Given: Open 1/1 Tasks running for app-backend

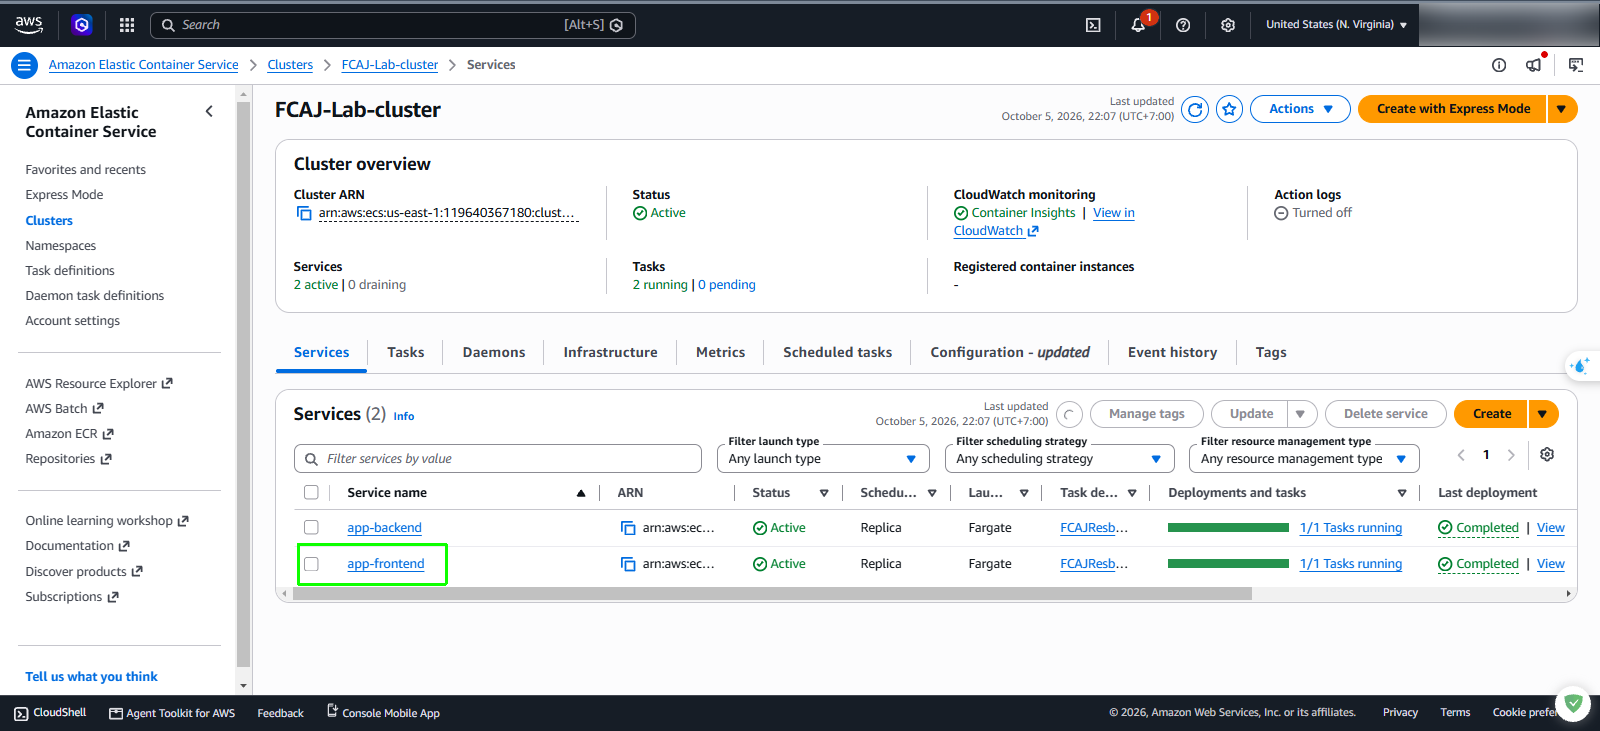Looking at the screenshot, I should (x=1351, y=528).
